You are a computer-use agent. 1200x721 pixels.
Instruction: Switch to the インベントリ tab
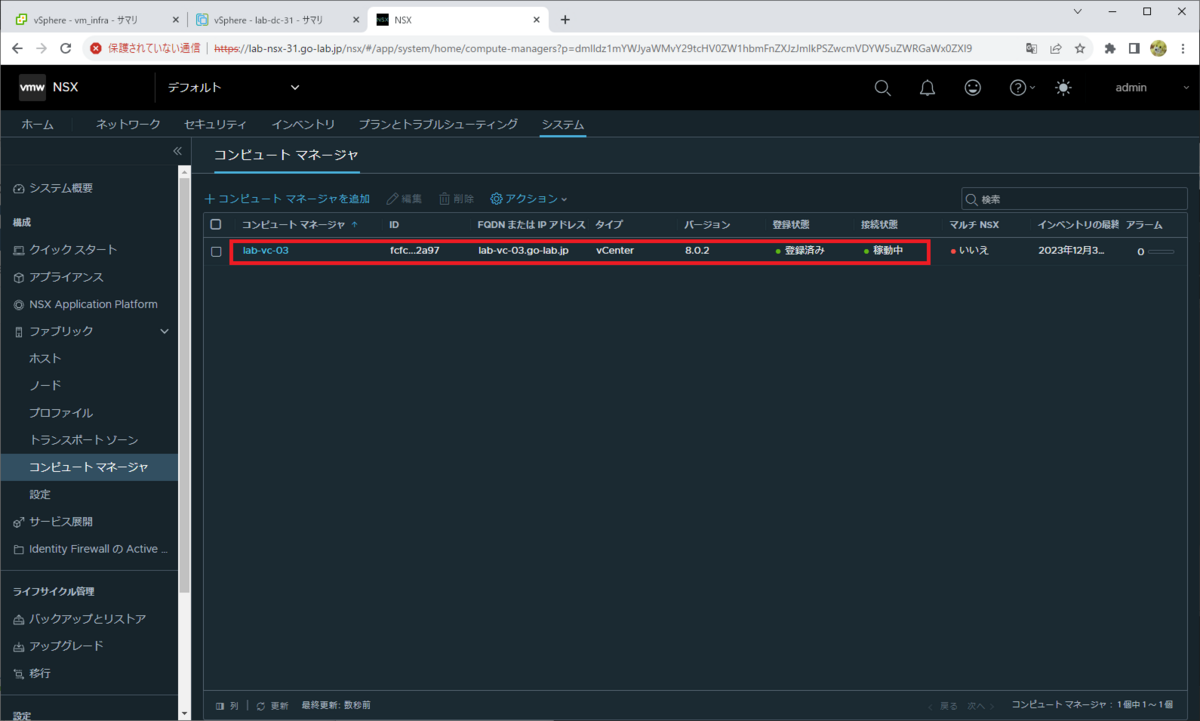(x=303, y=124)
